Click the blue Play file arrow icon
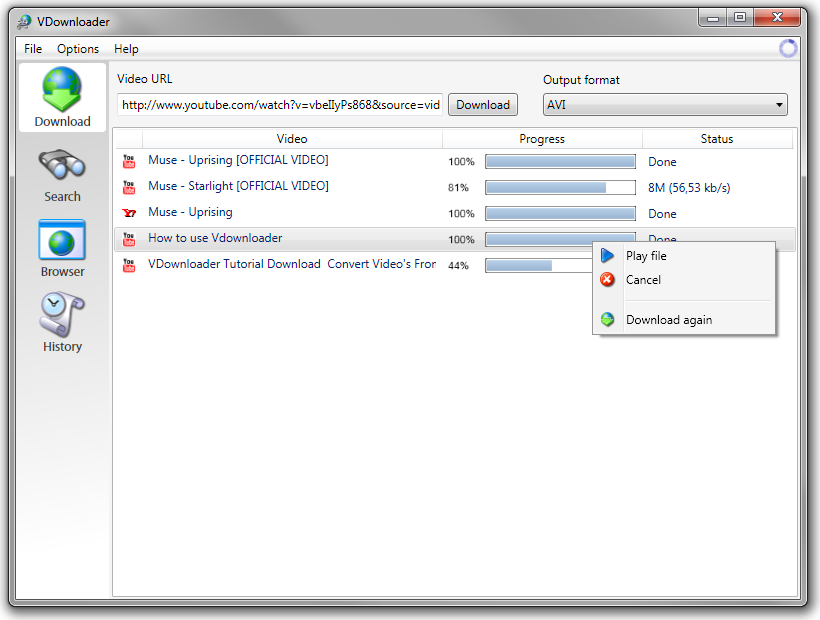Image resolution: width=820 pixels, height=620 pixels. pos(607,256)
